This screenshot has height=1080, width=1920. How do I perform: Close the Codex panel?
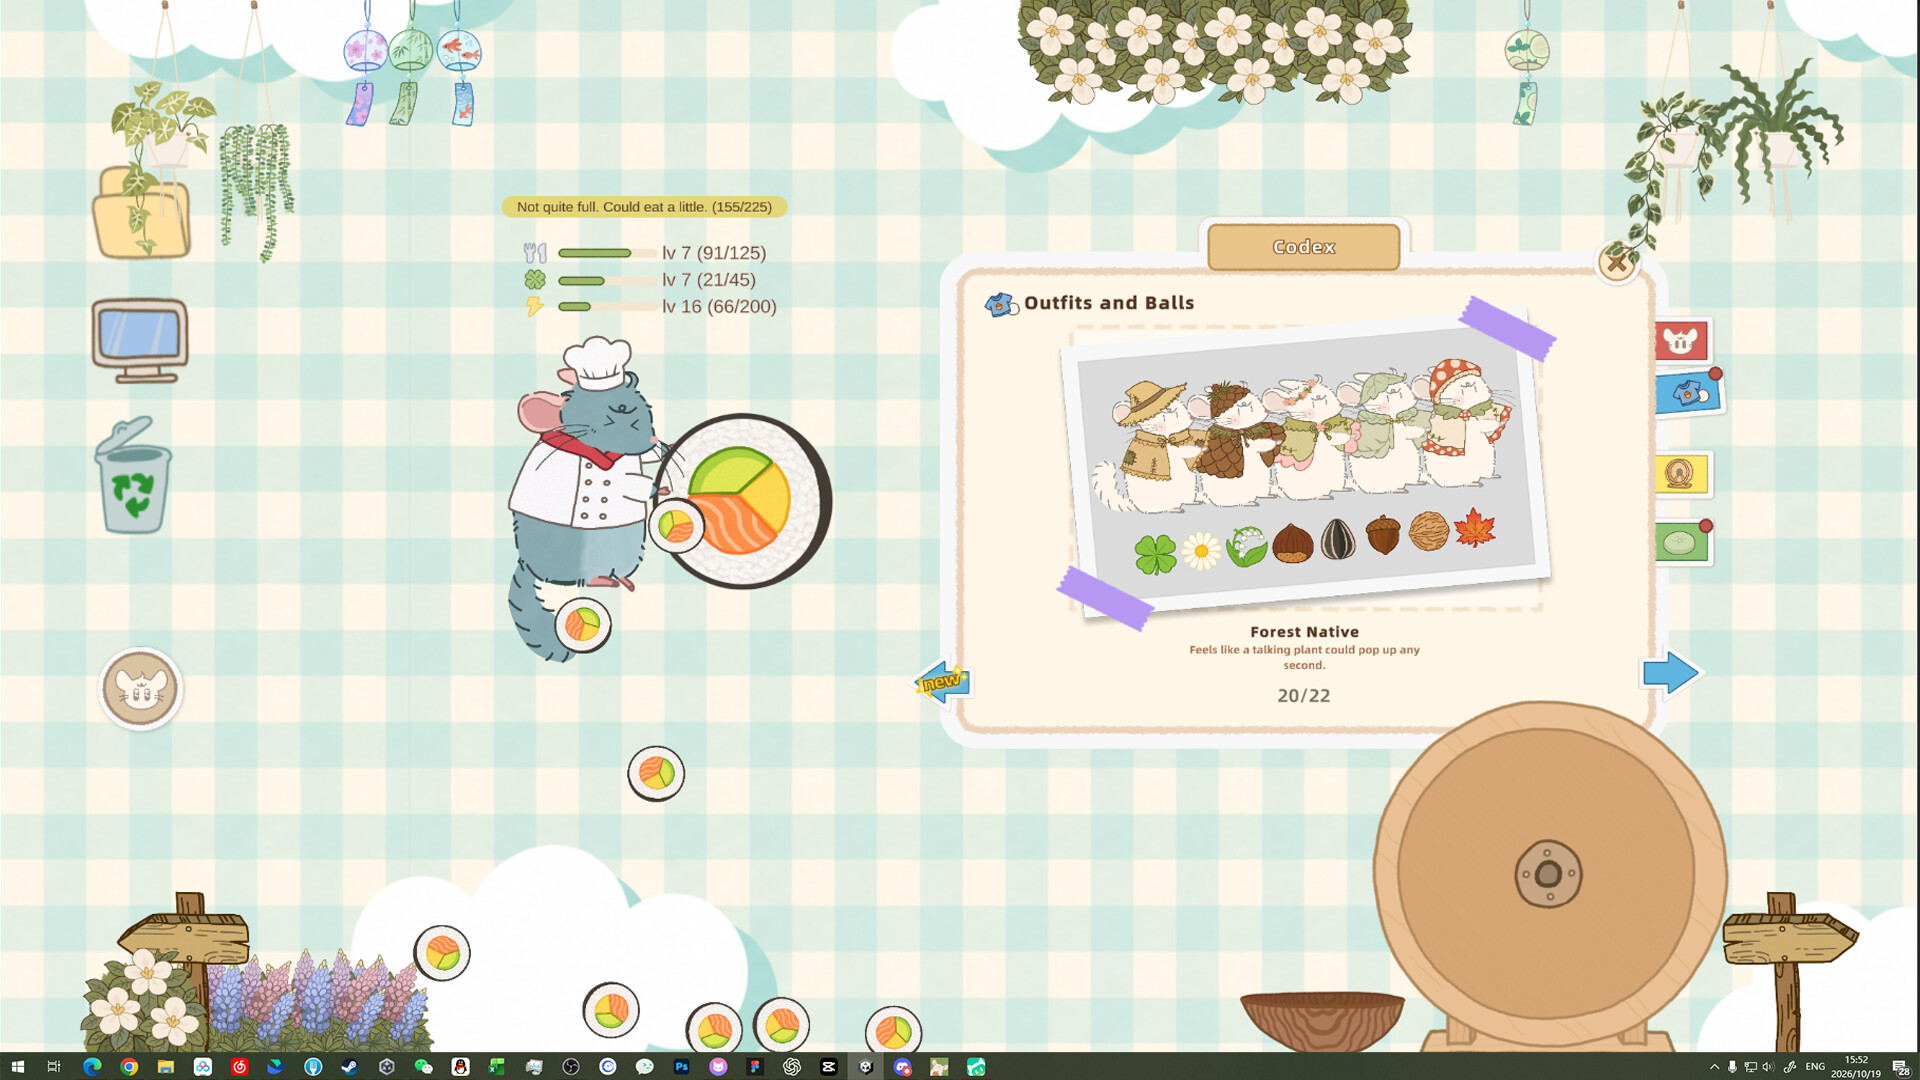[1617, 263]
